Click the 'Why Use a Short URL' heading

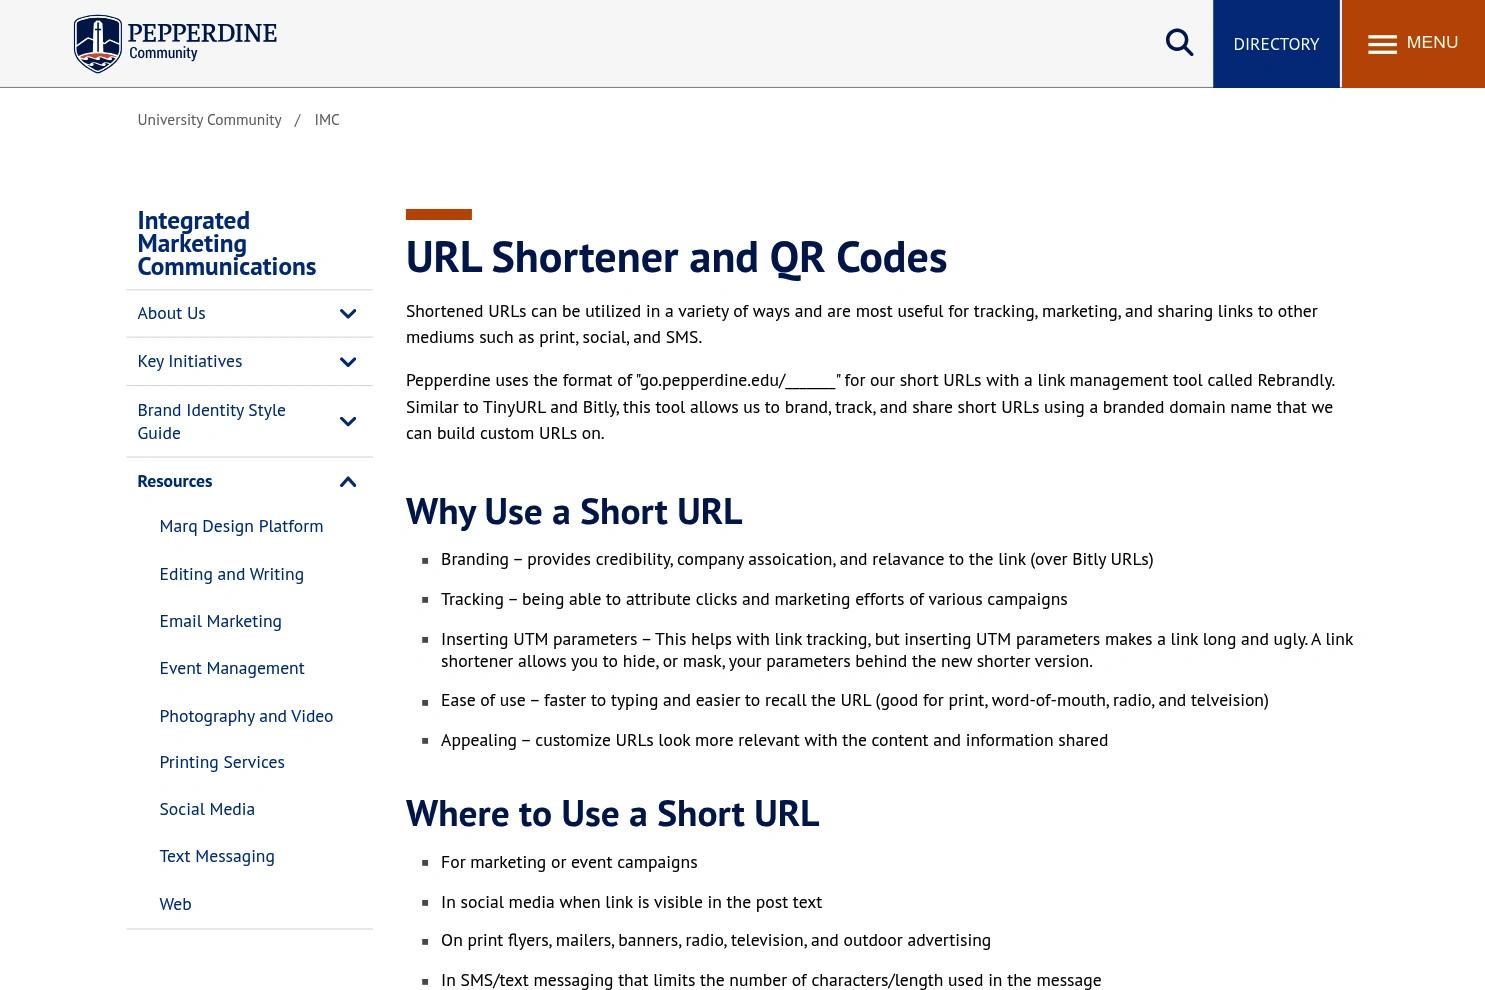coord(574,511)
